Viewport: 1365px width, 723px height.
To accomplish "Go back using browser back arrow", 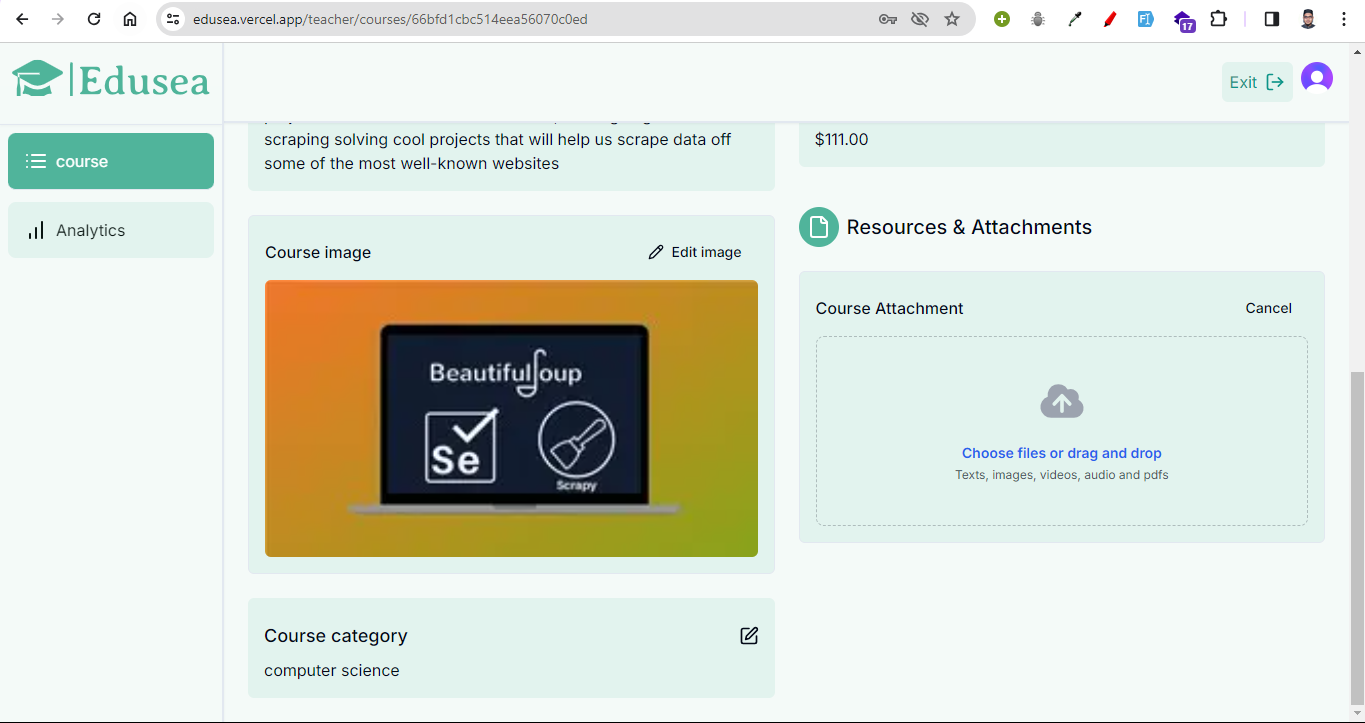I will click(22, 19).
